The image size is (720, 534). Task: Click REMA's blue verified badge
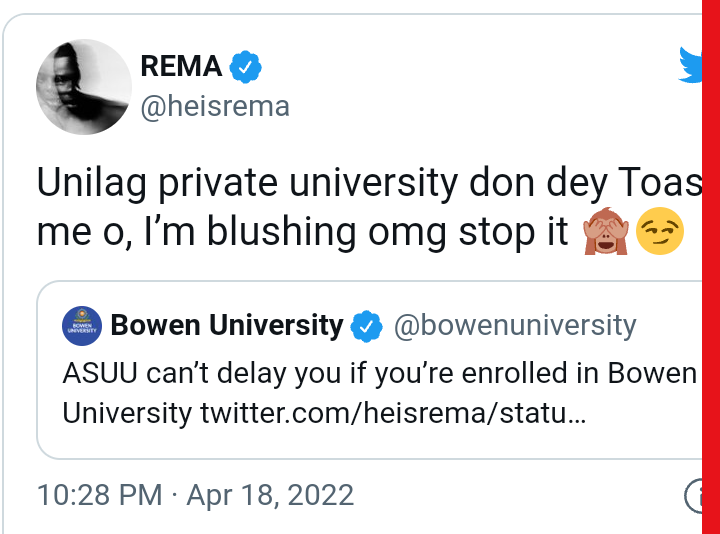245,68
